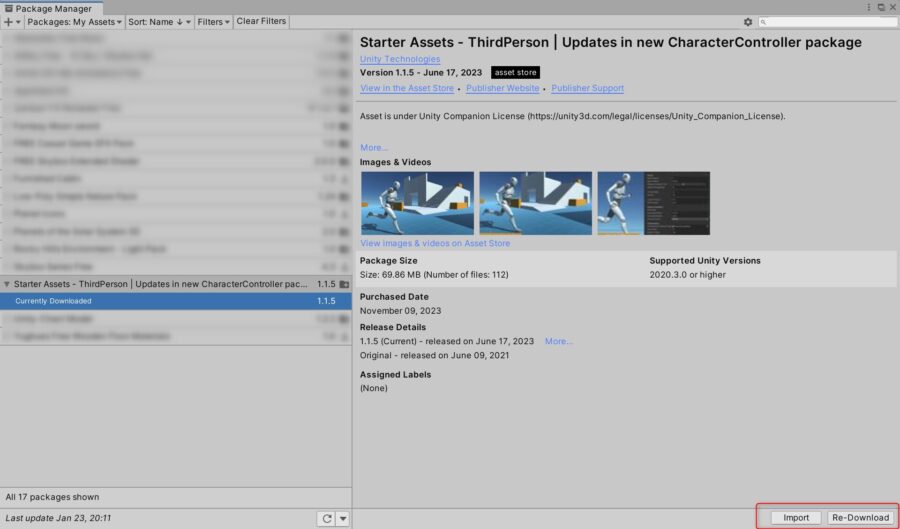Image resolution: width=900 pixels, height=529 pixels.
Task: Click the Clear Filters button
Action: (261, 21)
